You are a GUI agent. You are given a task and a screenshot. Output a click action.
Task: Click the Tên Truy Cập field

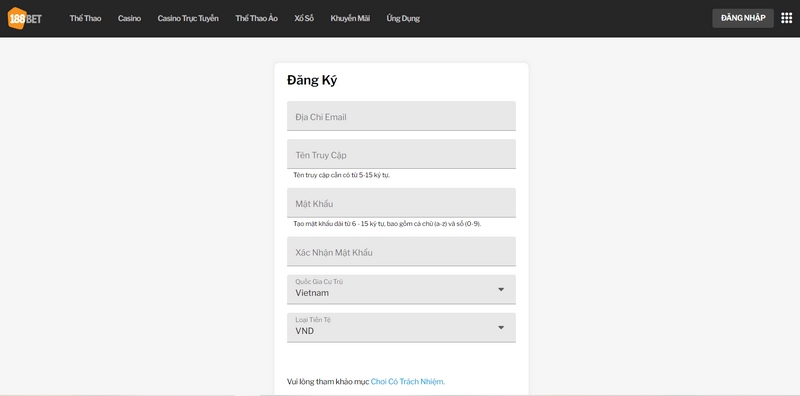pyautogui.click(x=401, y=154)
